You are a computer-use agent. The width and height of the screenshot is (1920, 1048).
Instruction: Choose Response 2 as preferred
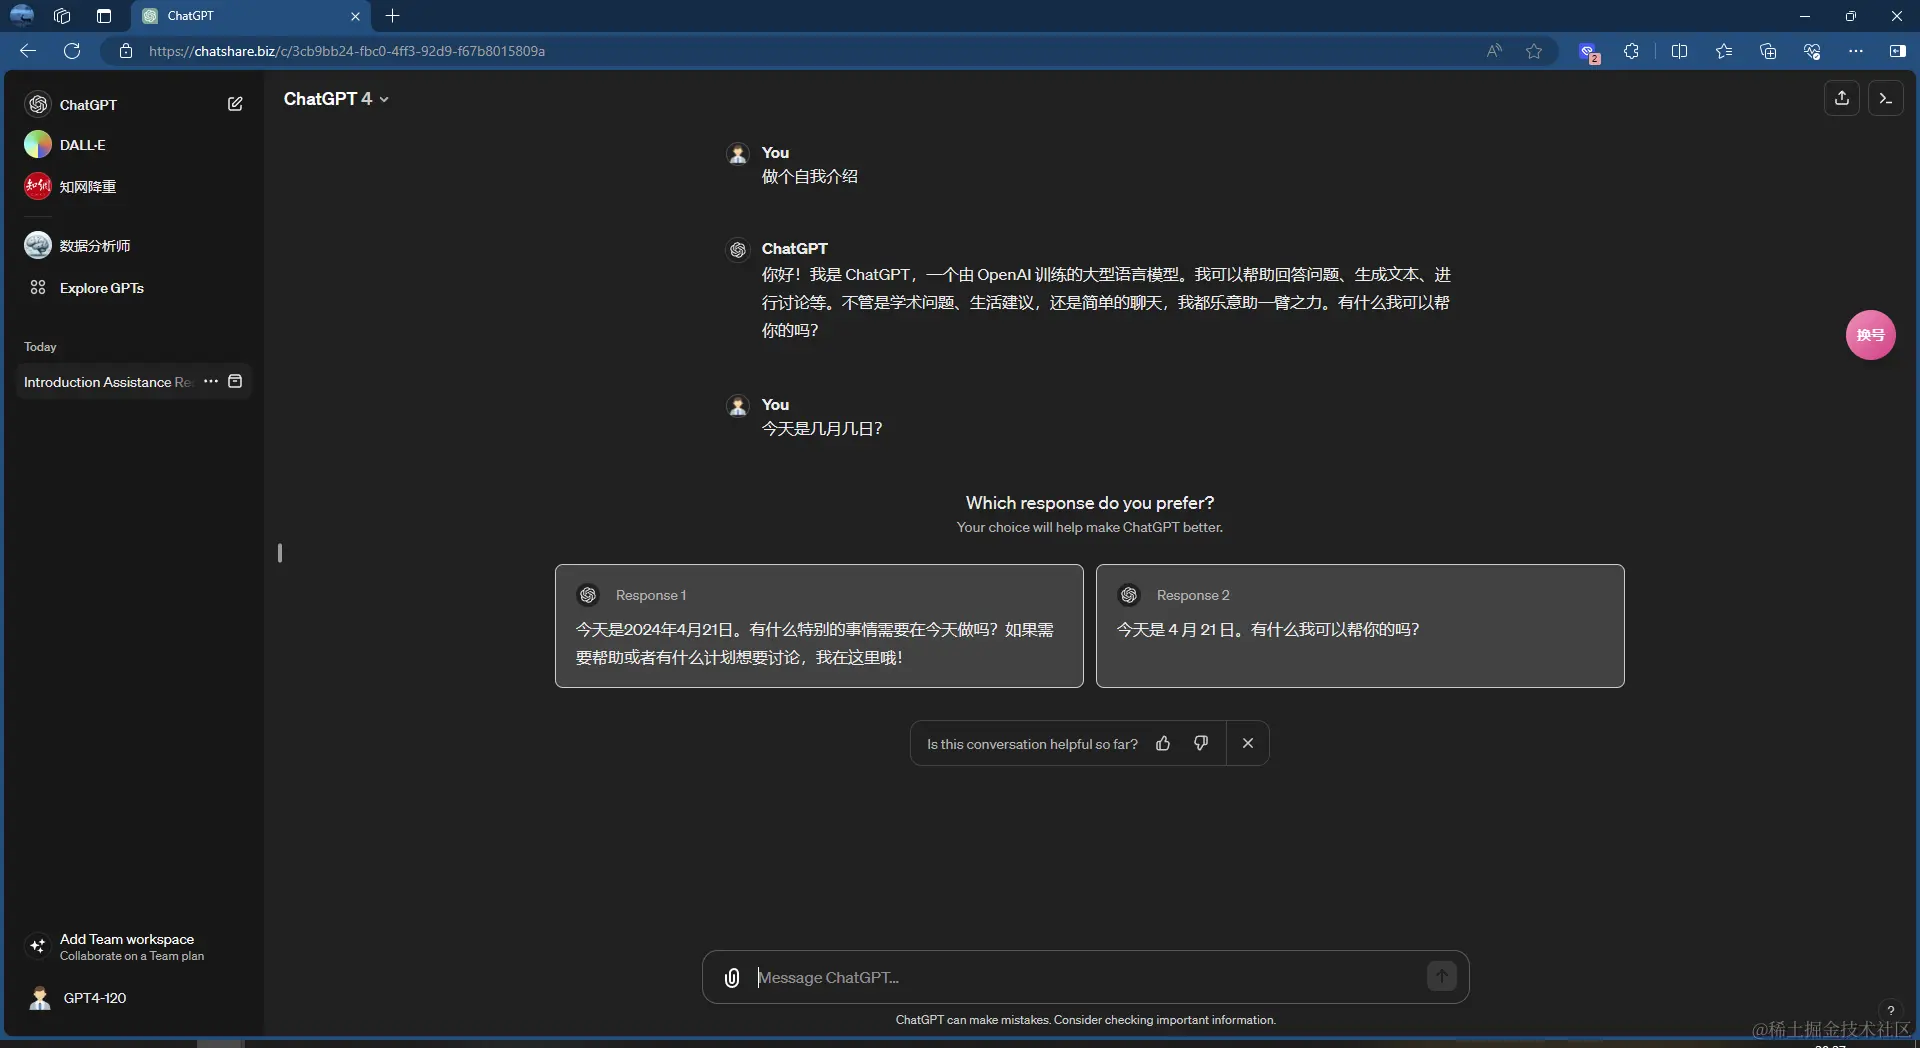(x=1360, y=626)
